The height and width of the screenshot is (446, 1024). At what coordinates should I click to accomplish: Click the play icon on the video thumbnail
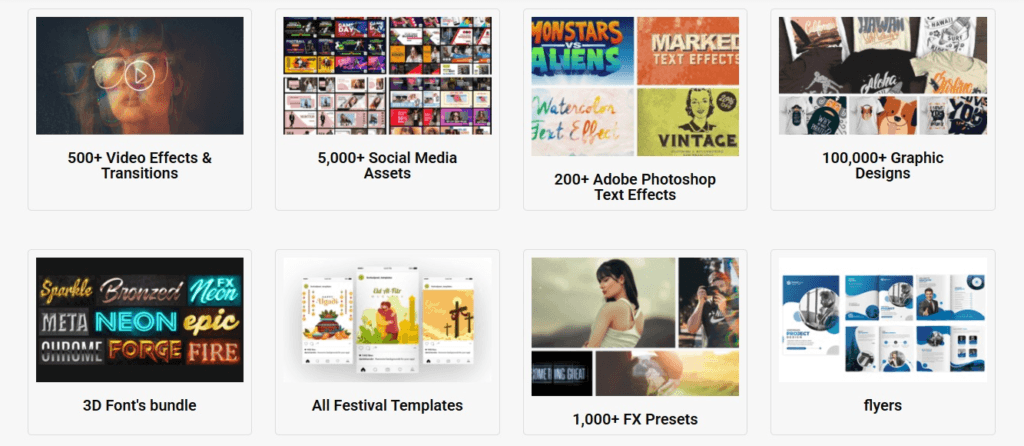[140, 73]
